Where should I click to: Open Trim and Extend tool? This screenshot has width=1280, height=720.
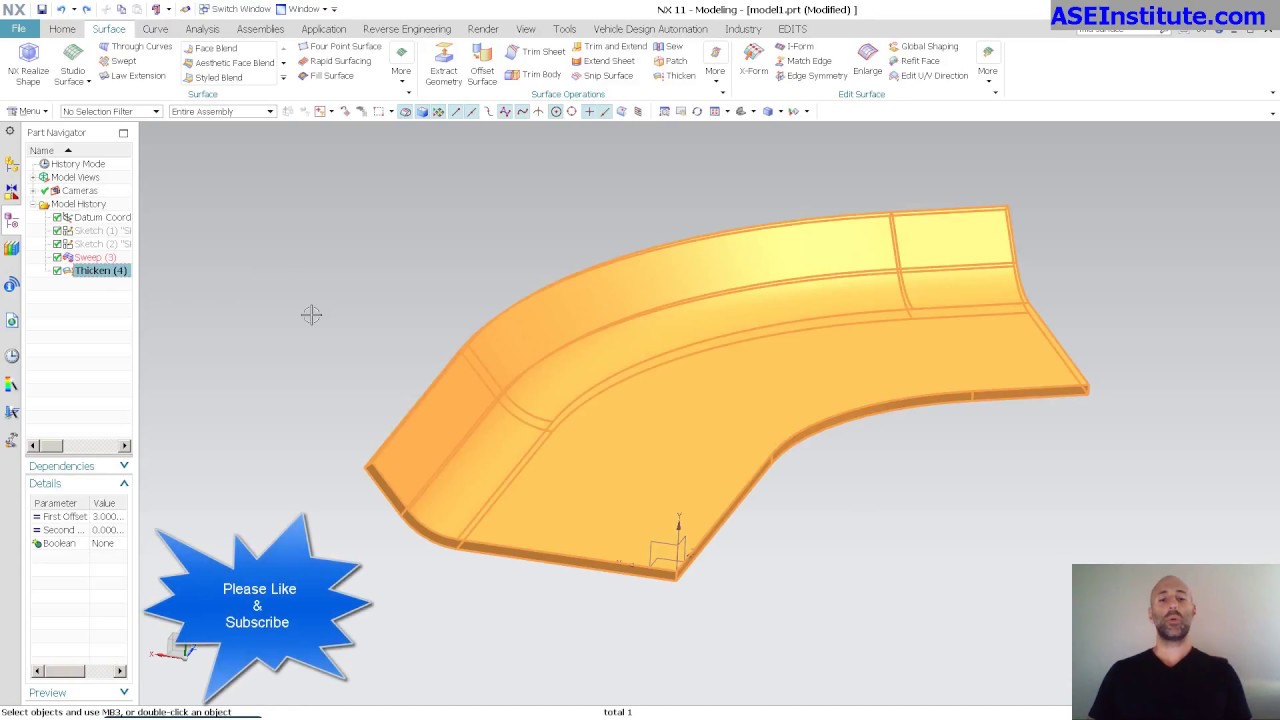pos(609,46)
